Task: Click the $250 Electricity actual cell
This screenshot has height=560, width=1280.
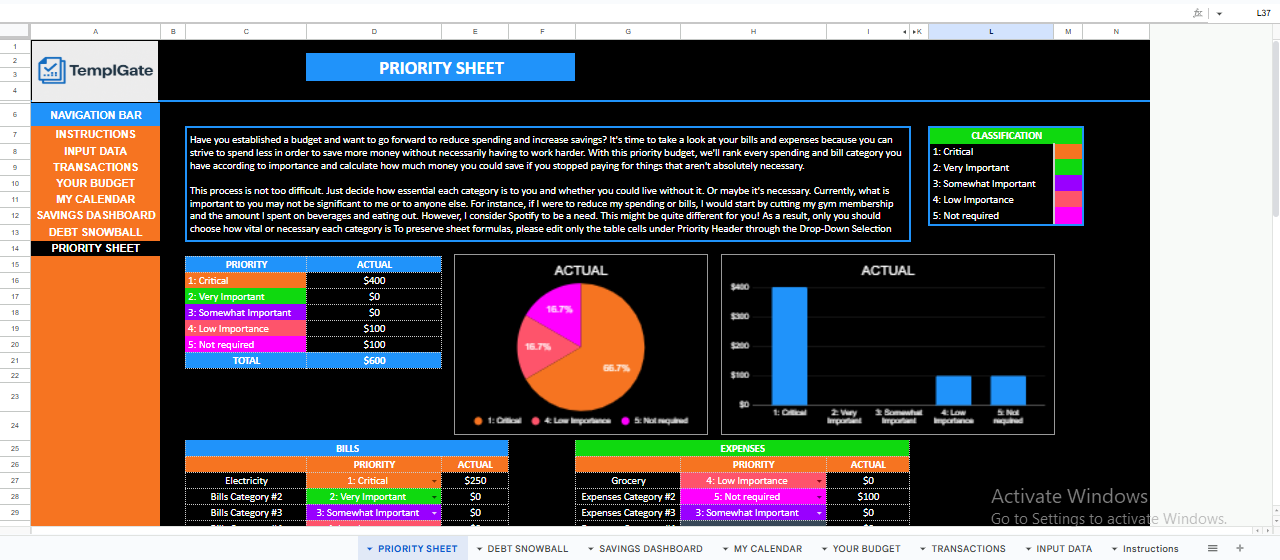Action: (x=474, y=481)
